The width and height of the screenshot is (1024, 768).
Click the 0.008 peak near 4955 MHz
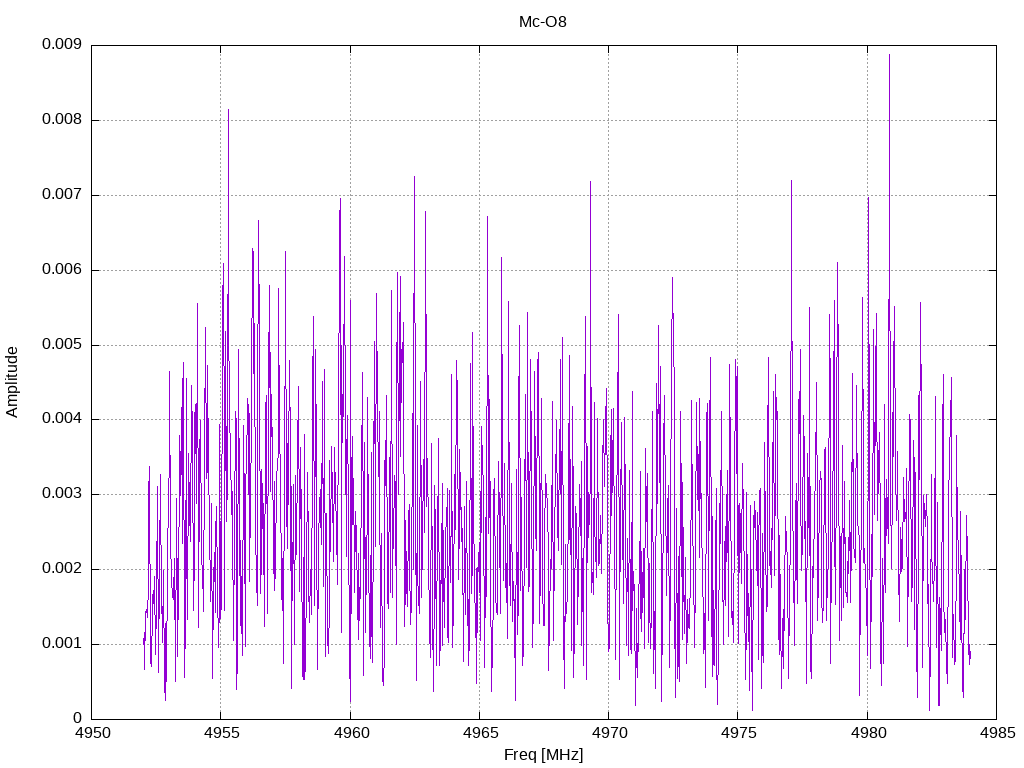[x=229, y=110]
